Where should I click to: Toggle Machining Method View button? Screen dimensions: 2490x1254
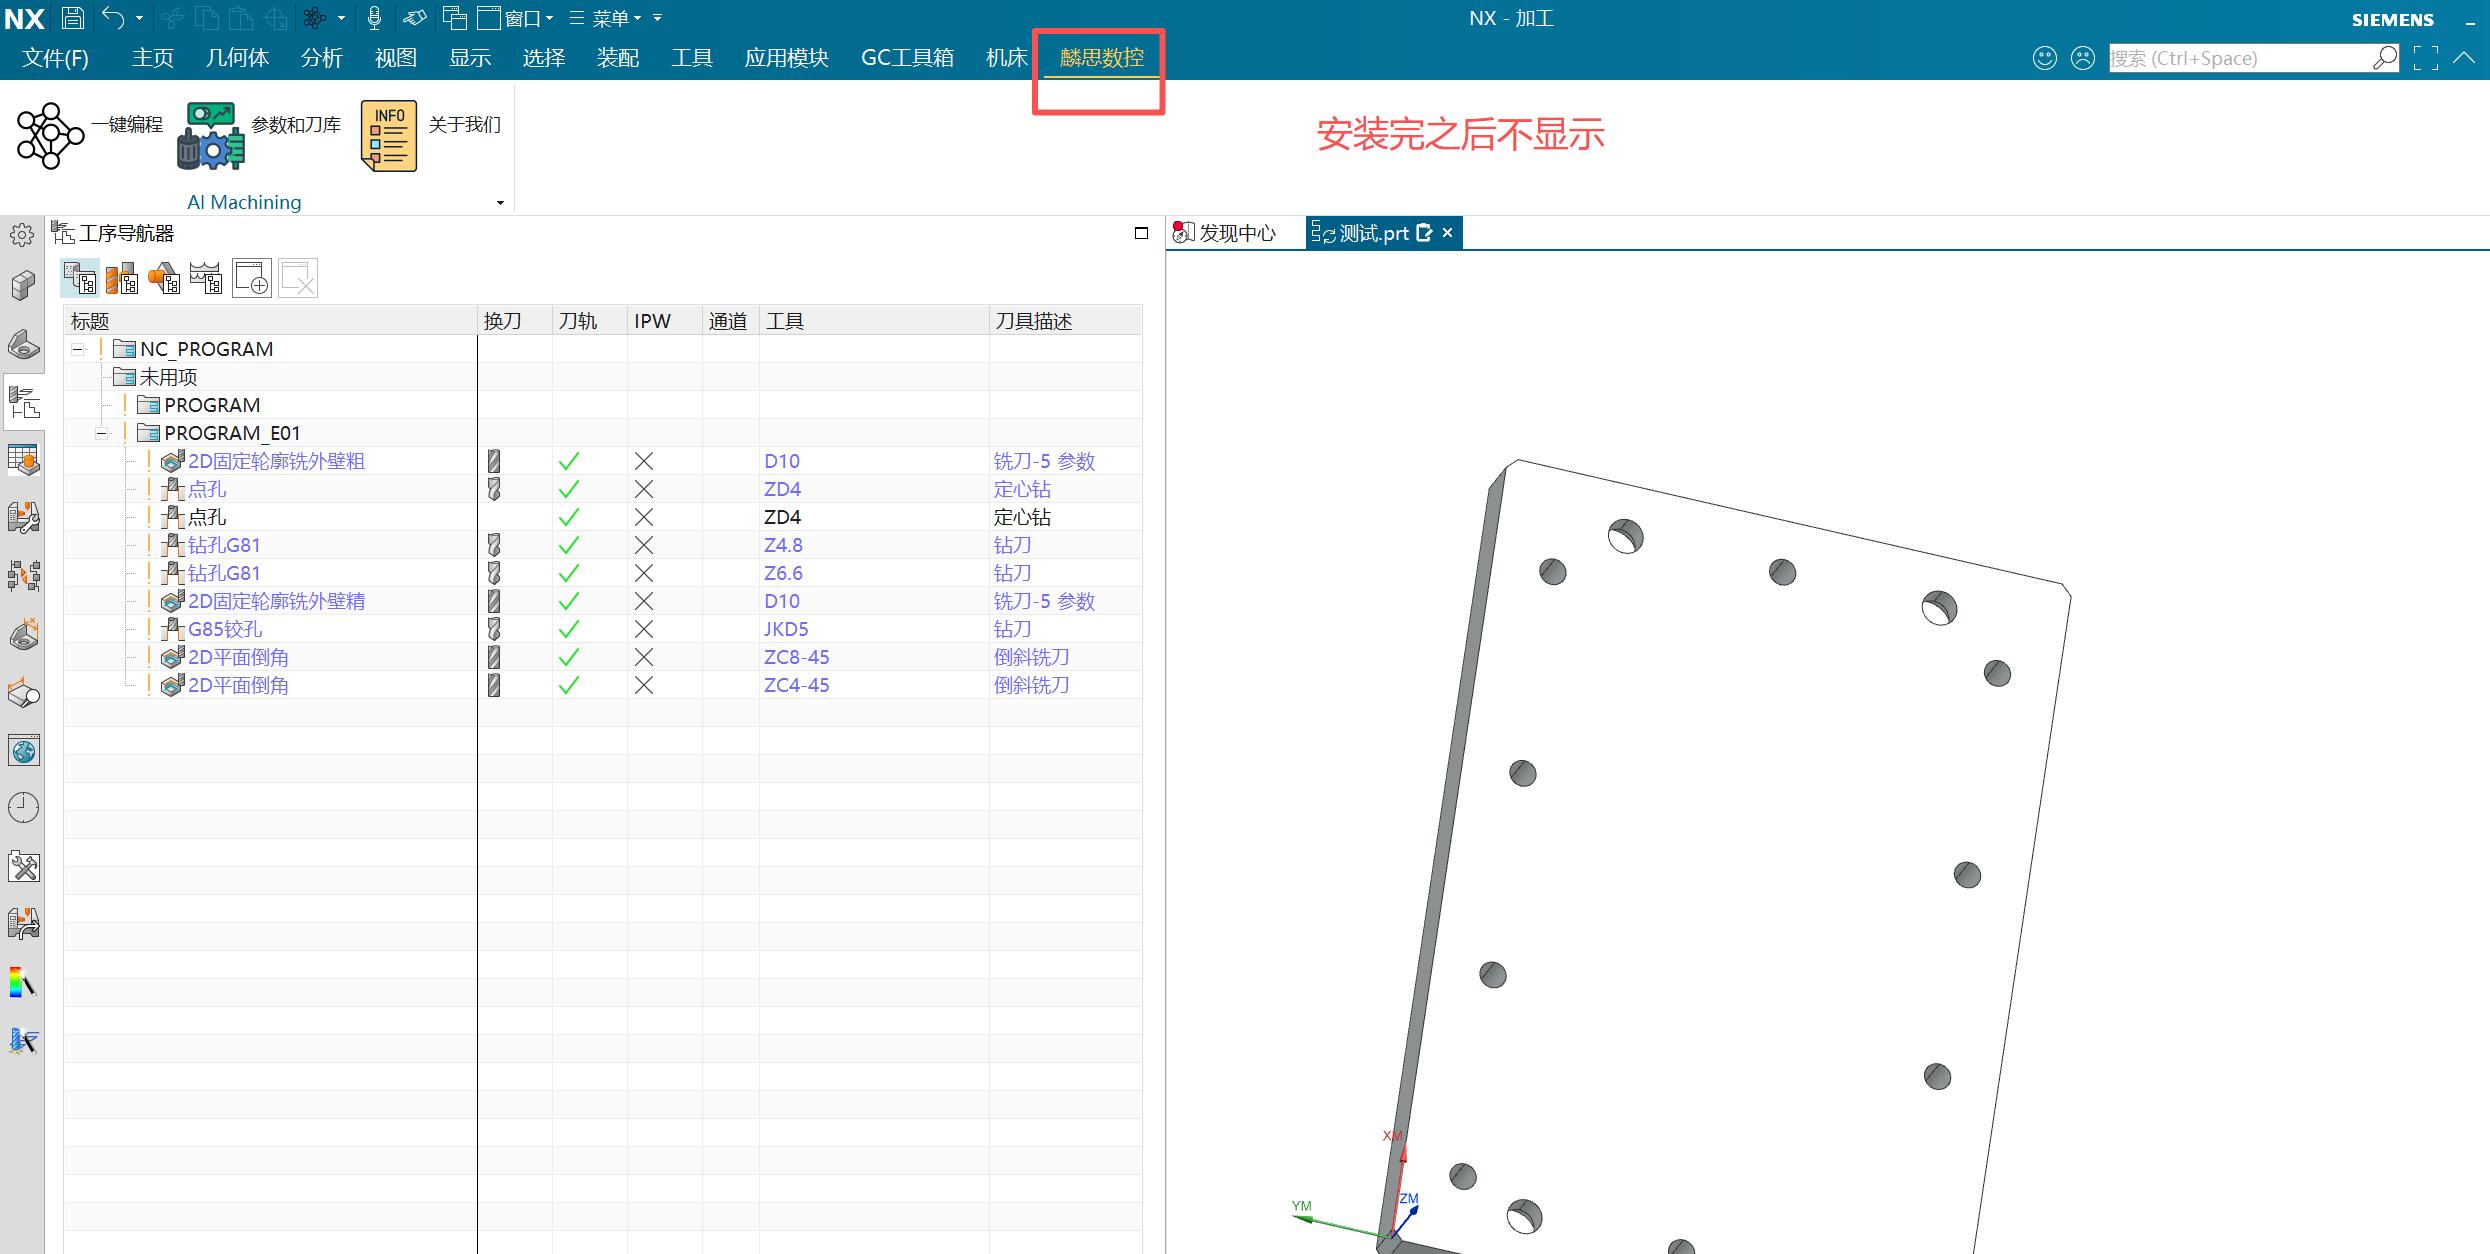point(206,278)
